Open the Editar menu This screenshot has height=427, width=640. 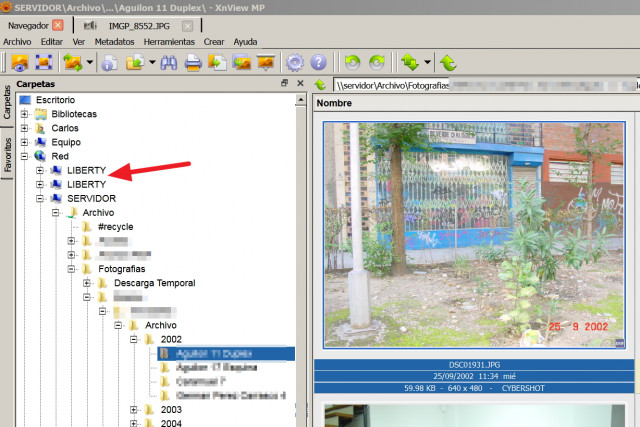coord(52,42)
